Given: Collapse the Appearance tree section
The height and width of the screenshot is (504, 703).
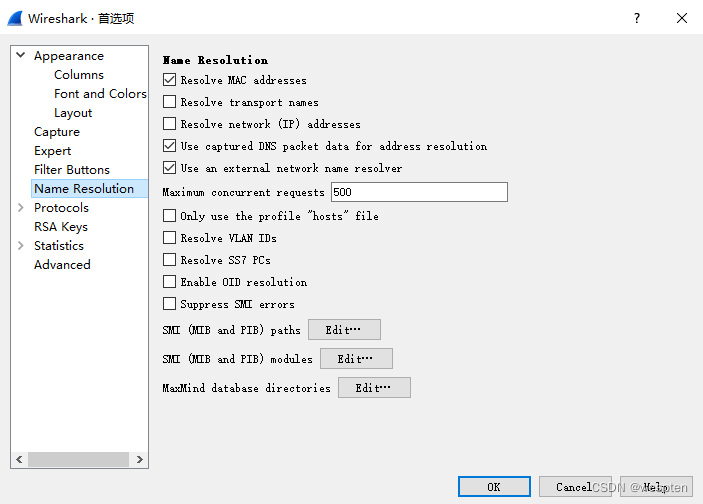Looking at the screenshot, I should tap(21, 55).
